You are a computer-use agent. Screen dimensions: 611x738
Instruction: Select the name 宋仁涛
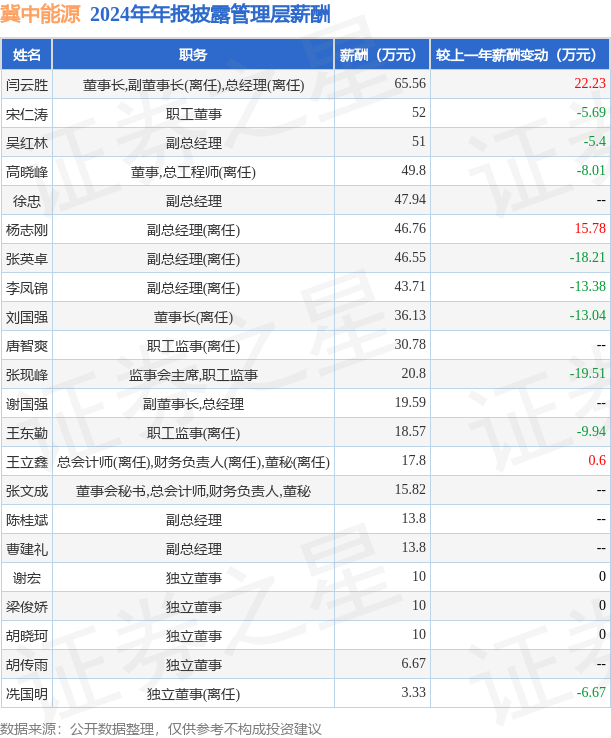tap(27, 114)
